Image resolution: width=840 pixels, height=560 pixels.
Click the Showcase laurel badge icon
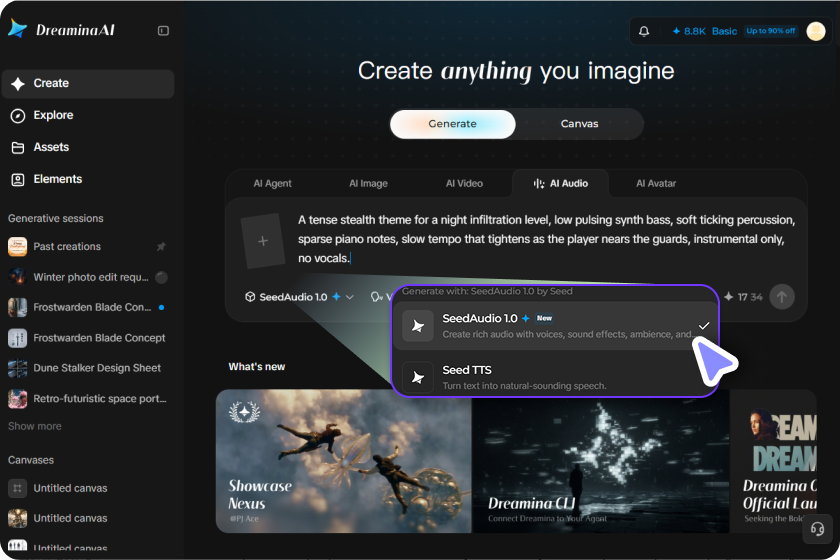pos(244,412)
